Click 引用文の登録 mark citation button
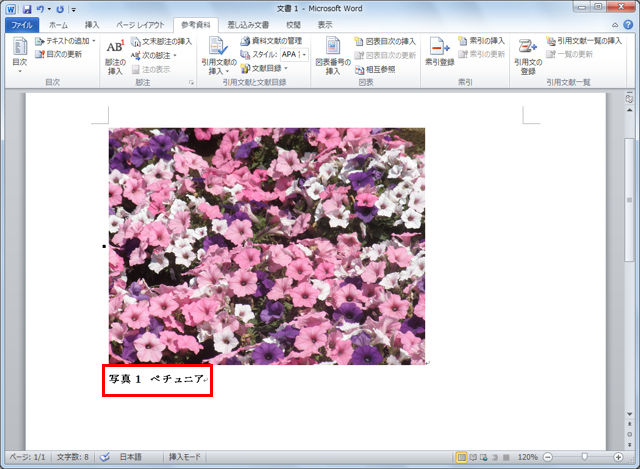The image size is (640, 469). pos(528,56)
